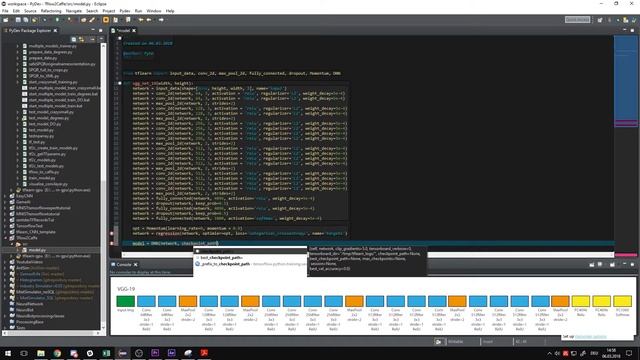This screenshot has width=640, height=360.
Task: Click the error marker beside the regression line
Action: click(x=112, y=234)
